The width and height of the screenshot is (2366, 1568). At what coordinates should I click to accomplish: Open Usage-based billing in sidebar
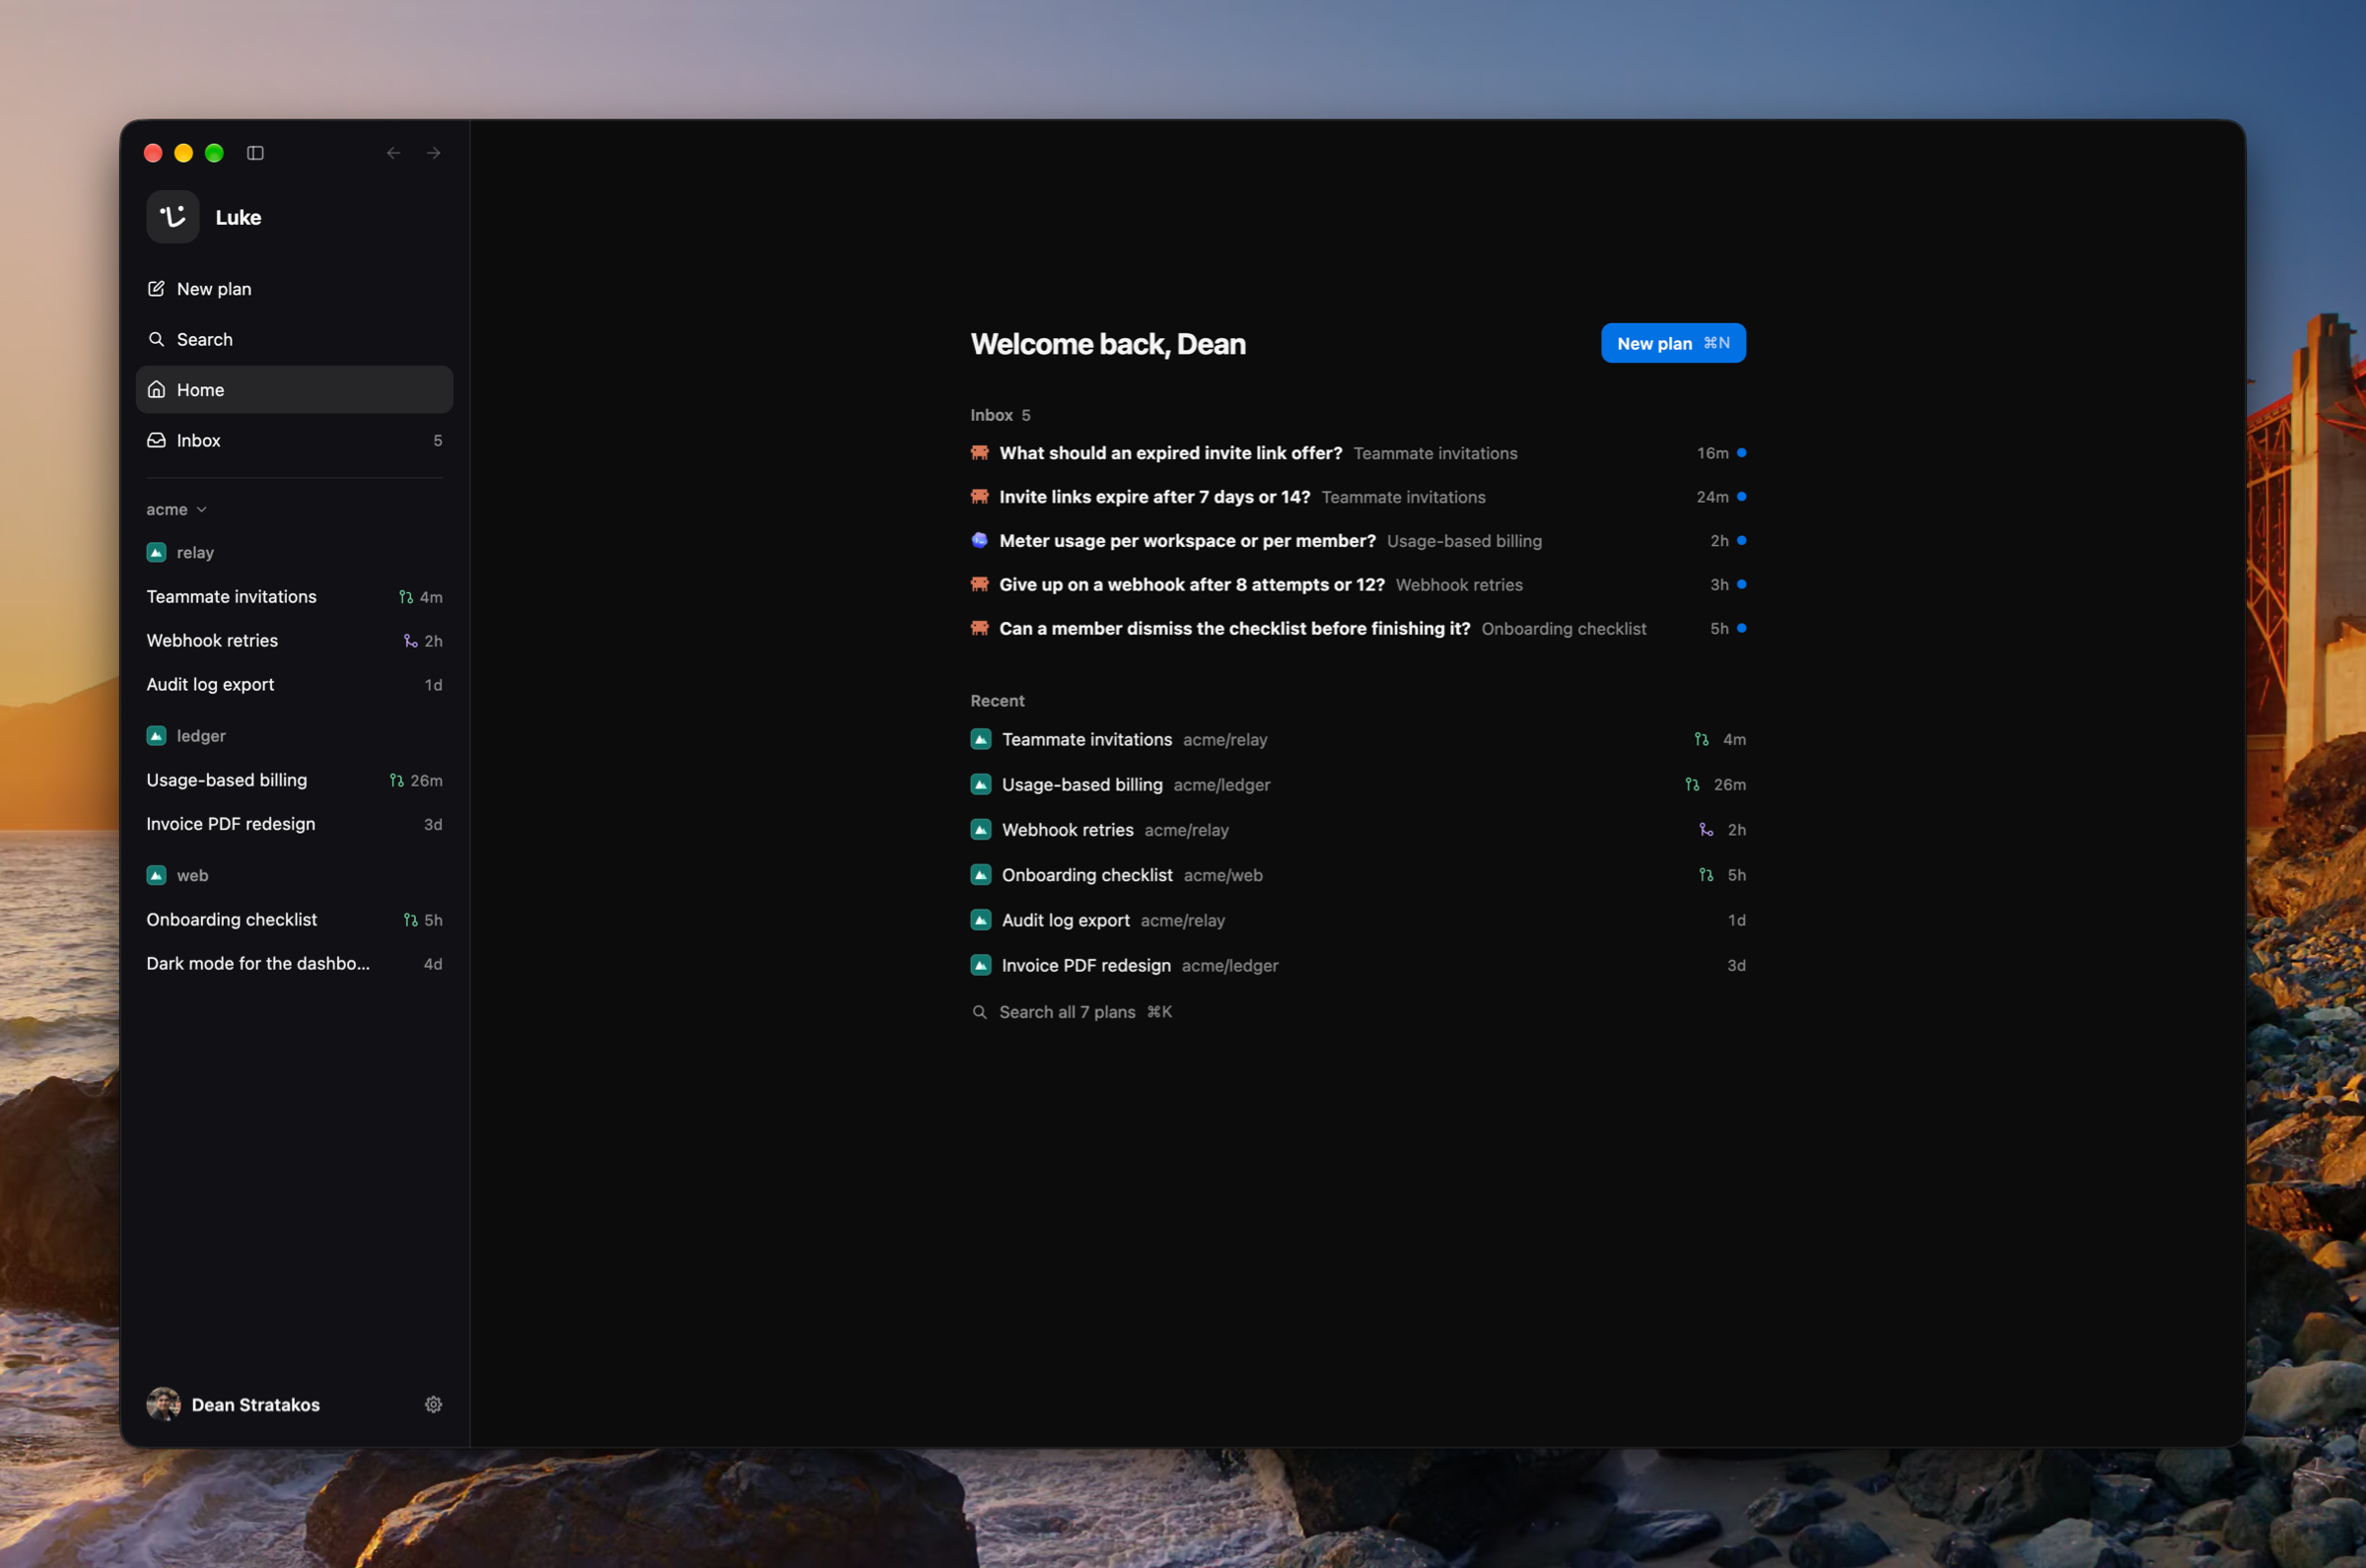click(x=294, y=780)
